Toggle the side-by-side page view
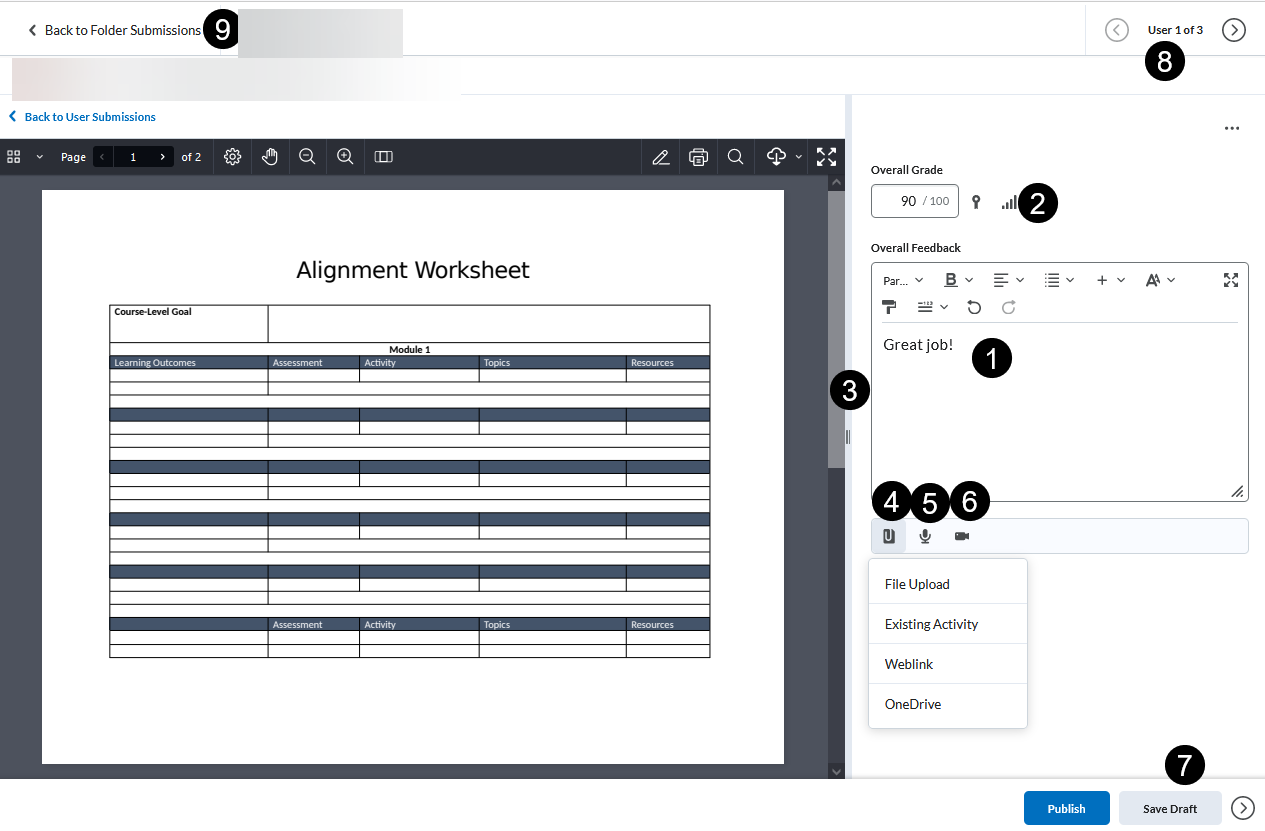 pyautogui.click(x=383, y=157)
